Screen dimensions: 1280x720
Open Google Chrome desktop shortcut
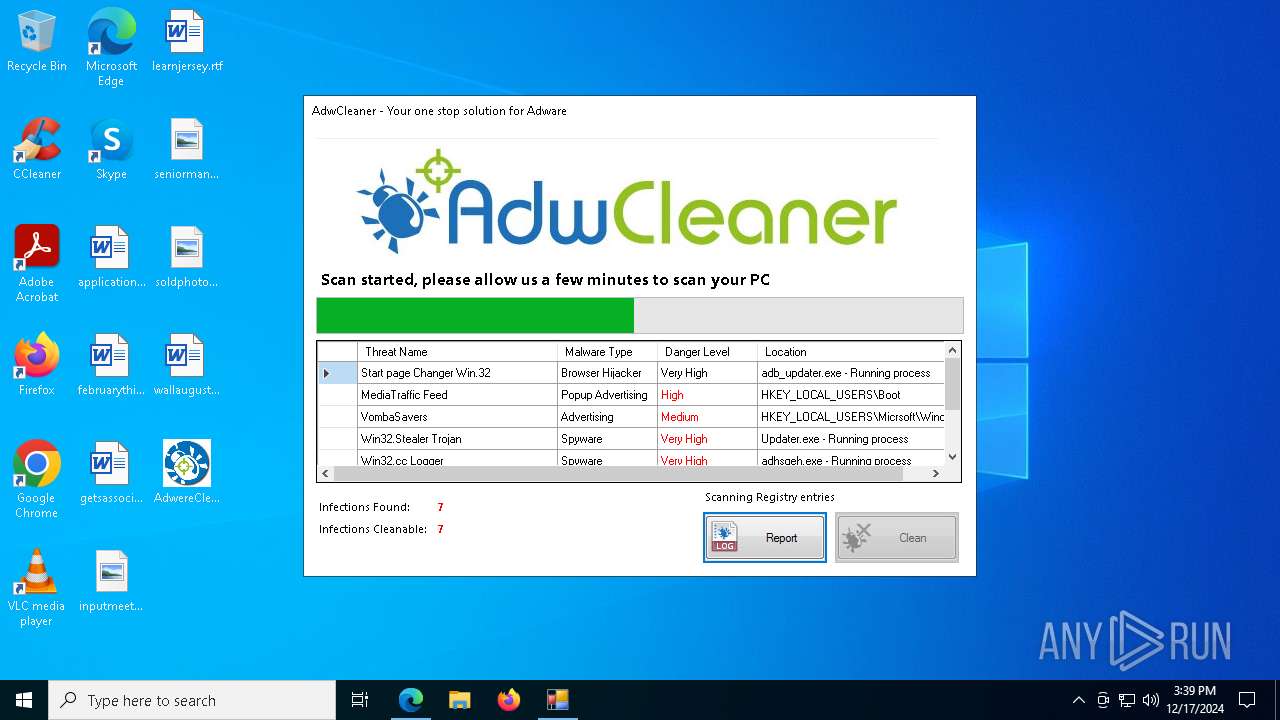(x=37, y=480)
